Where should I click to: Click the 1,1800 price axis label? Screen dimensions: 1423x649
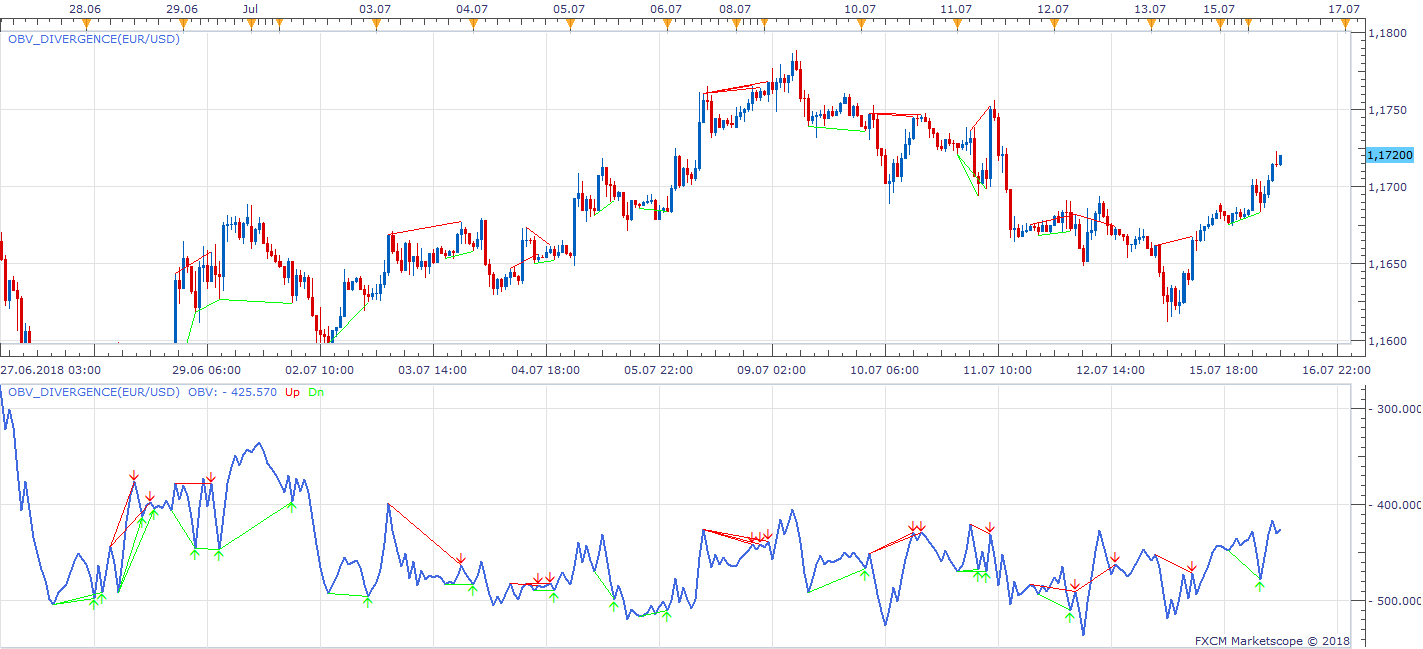click(1387, 33)
